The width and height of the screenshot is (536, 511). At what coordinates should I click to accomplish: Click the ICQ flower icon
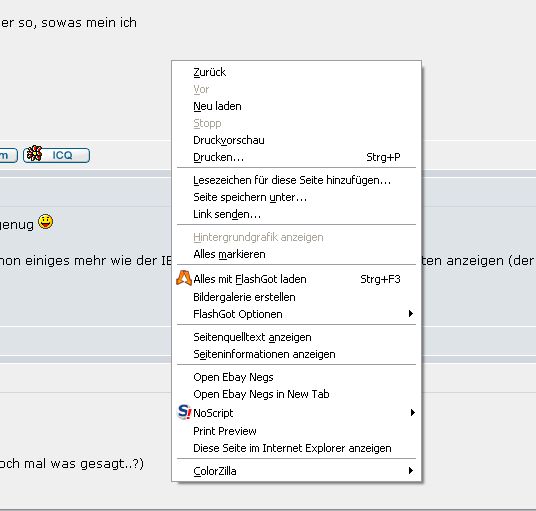click(x=35, y=153)
